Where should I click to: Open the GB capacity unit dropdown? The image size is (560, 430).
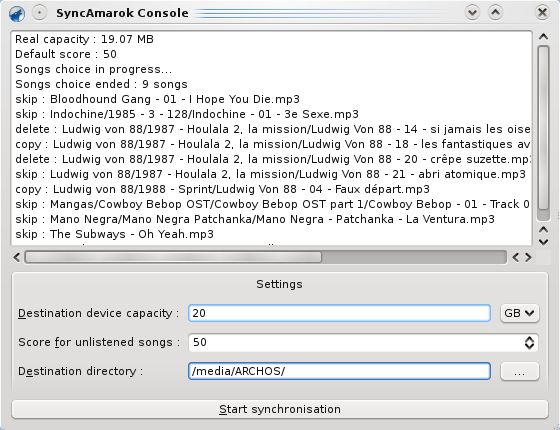(x=519, y=313)
